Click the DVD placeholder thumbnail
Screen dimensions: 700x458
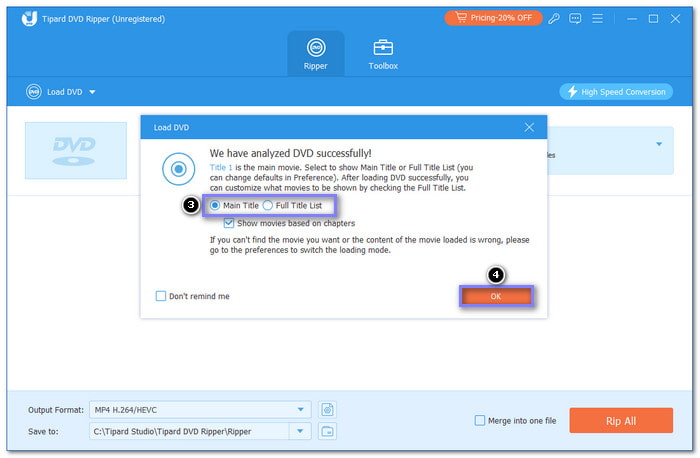[76, 150]
